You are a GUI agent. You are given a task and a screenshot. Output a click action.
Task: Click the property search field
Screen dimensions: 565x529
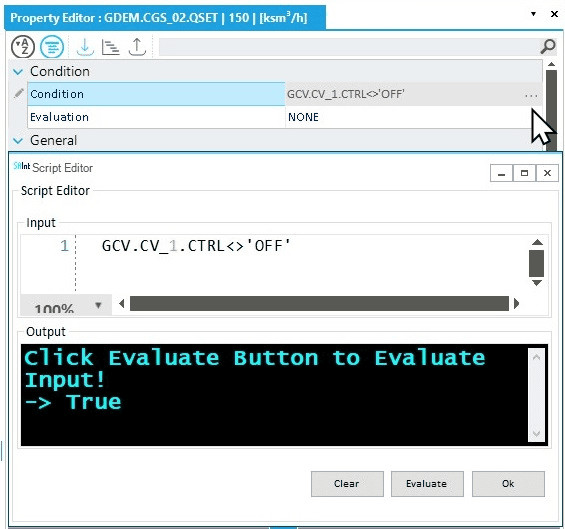[350, 47]
